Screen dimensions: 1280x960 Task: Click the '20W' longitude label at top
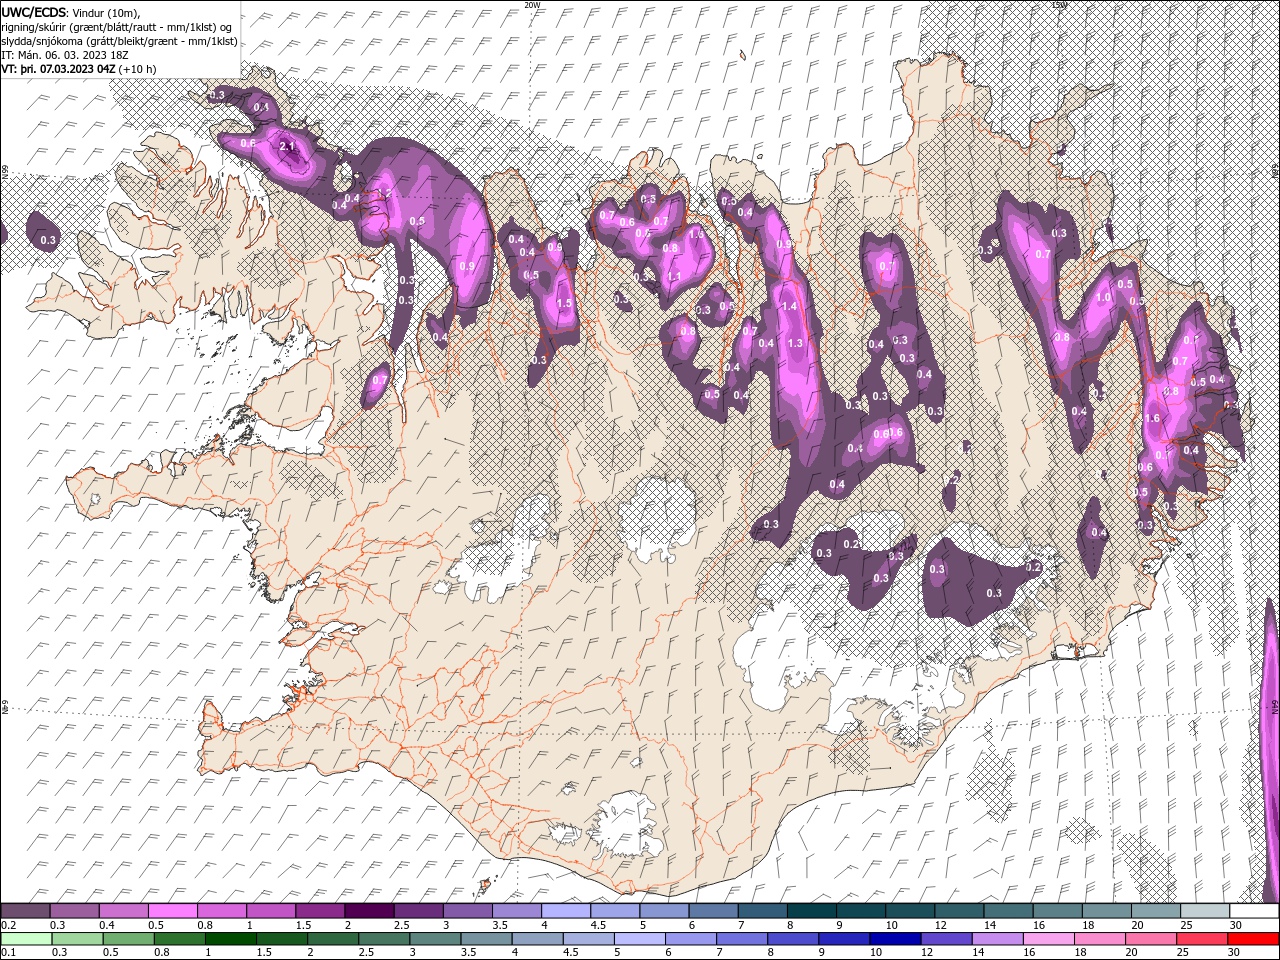pos(532,5)
